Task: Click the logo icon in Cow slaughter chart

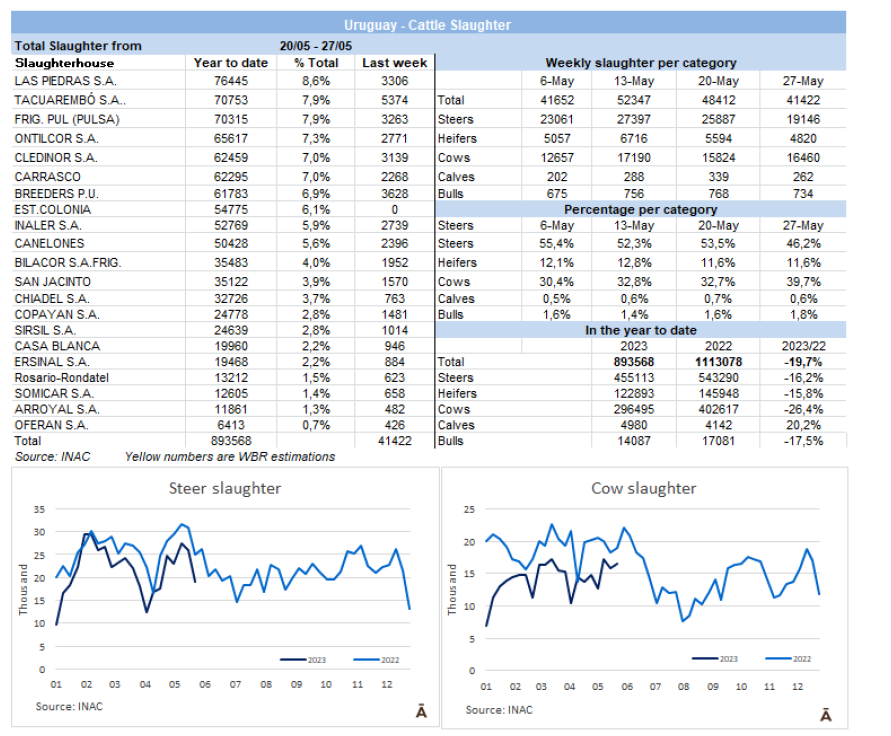Action: tap(826, 714)
